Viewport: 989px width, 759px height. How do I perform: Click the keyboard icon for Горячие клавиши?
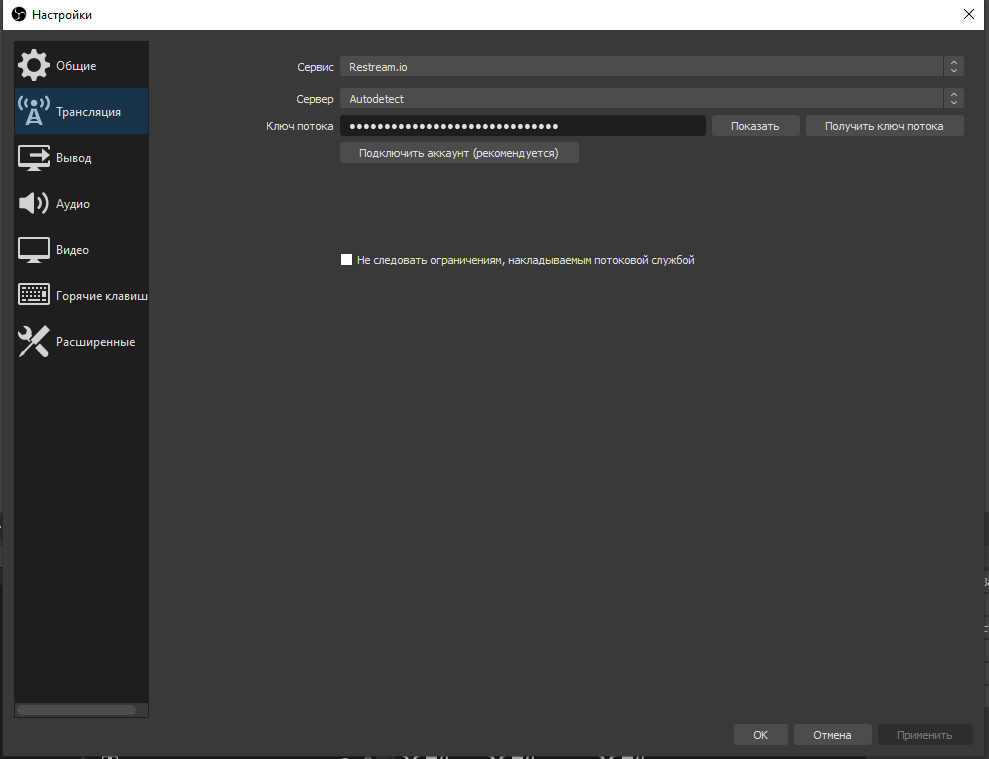click(x=33, y=295)
